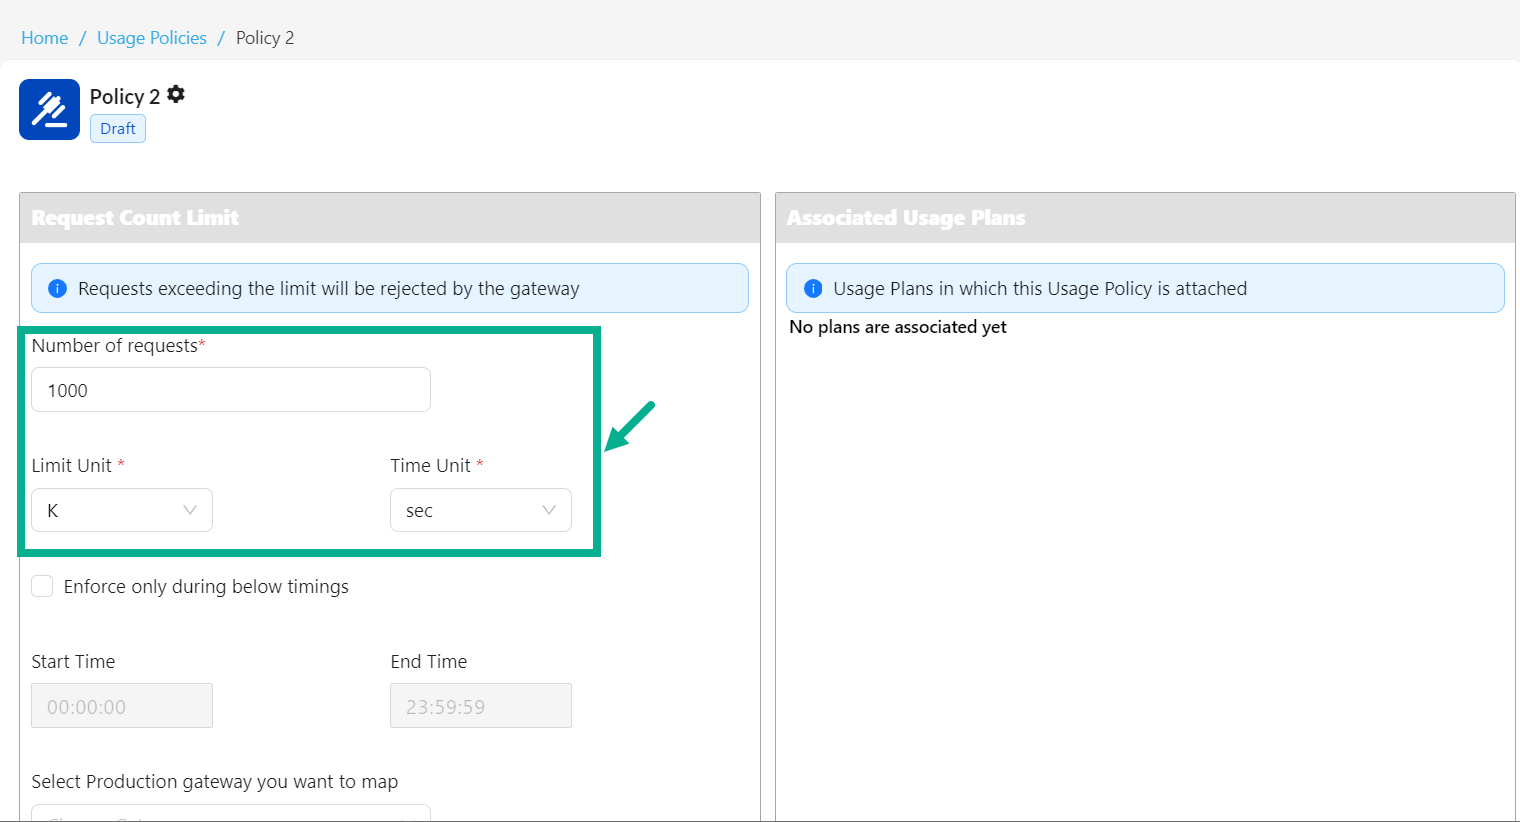Click info icon in request limit banner

58,289
